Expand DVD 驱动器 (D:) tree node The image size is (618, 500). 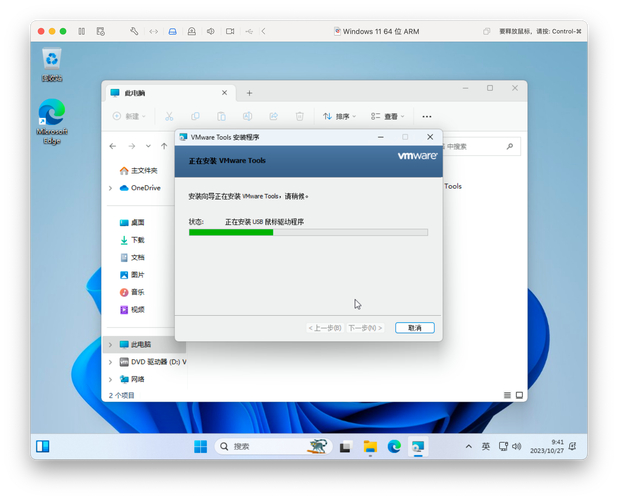pos(110,362)
